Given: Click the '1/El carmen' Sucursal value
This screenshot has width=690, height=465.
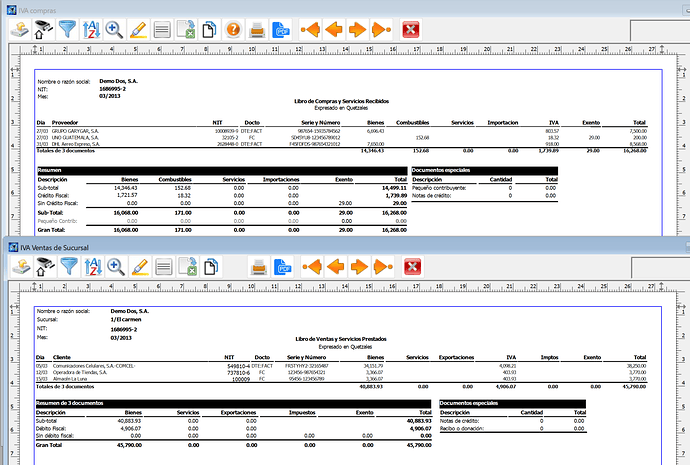Looking at the screenshot, I should tap(126, 319).
